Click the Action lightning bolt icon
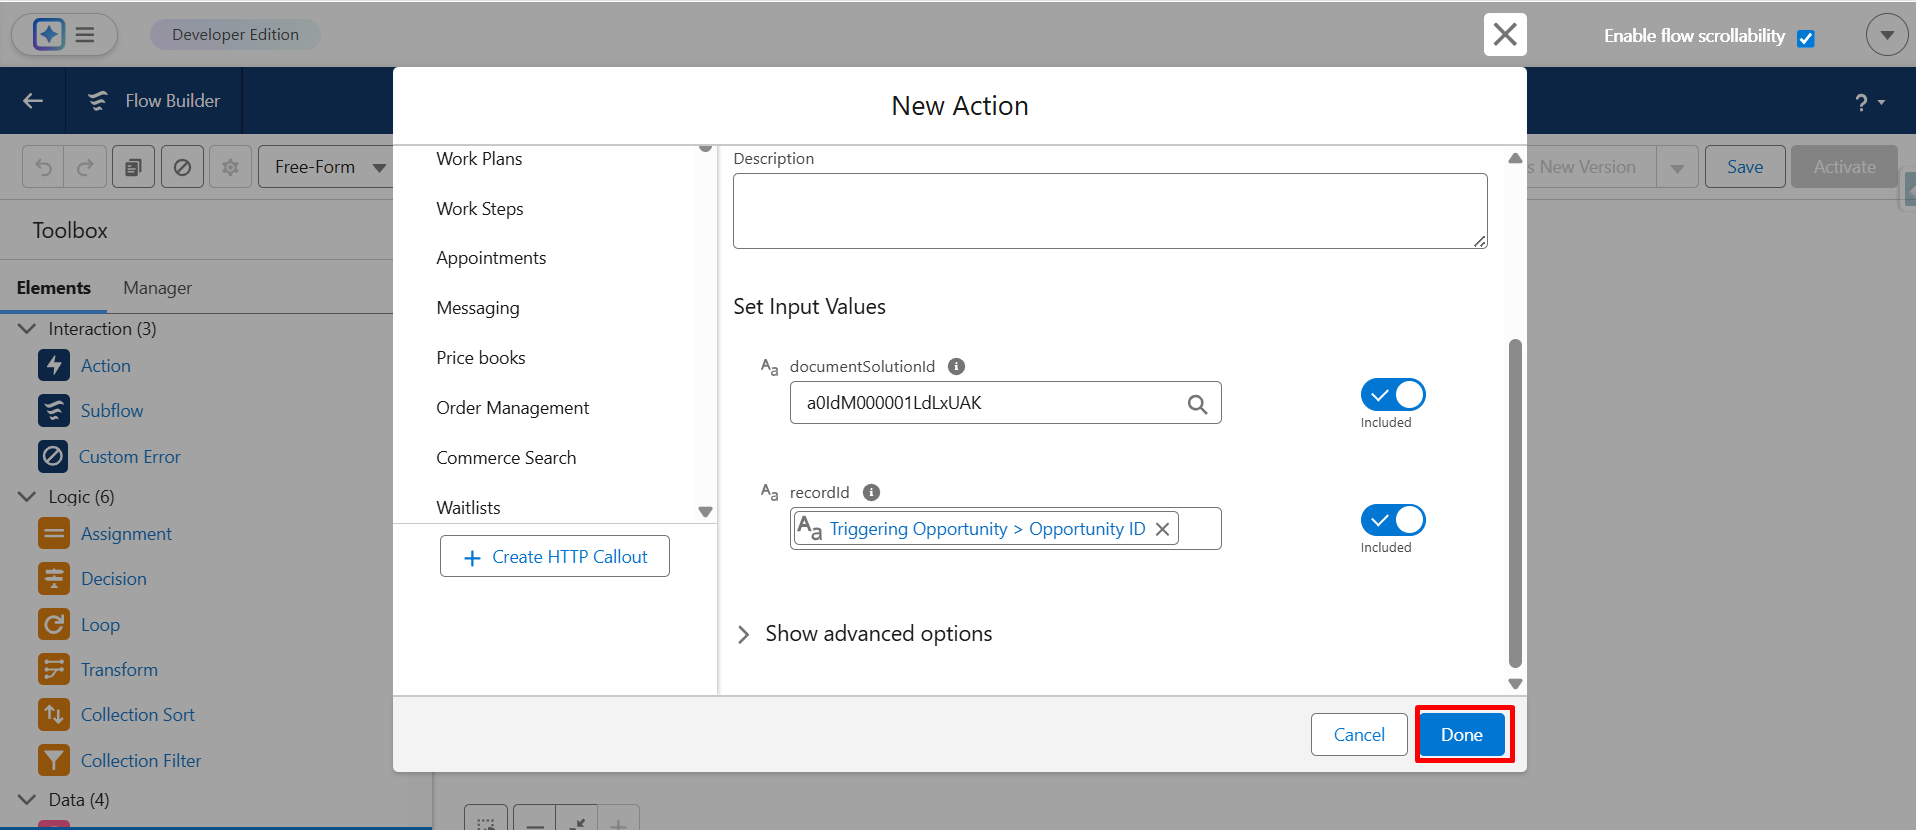Image resolution: width=1916 pixels, height=830 pixels. pyautogui.click(x=54, y=366)
